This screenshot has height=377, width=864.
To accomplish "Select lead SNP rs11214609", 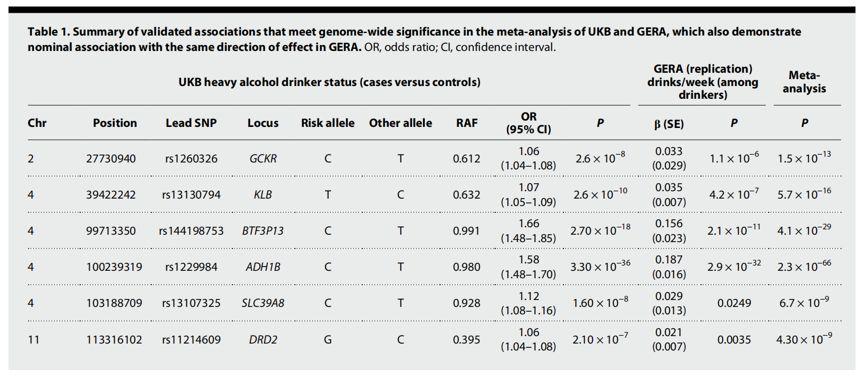I will (190, 340).
